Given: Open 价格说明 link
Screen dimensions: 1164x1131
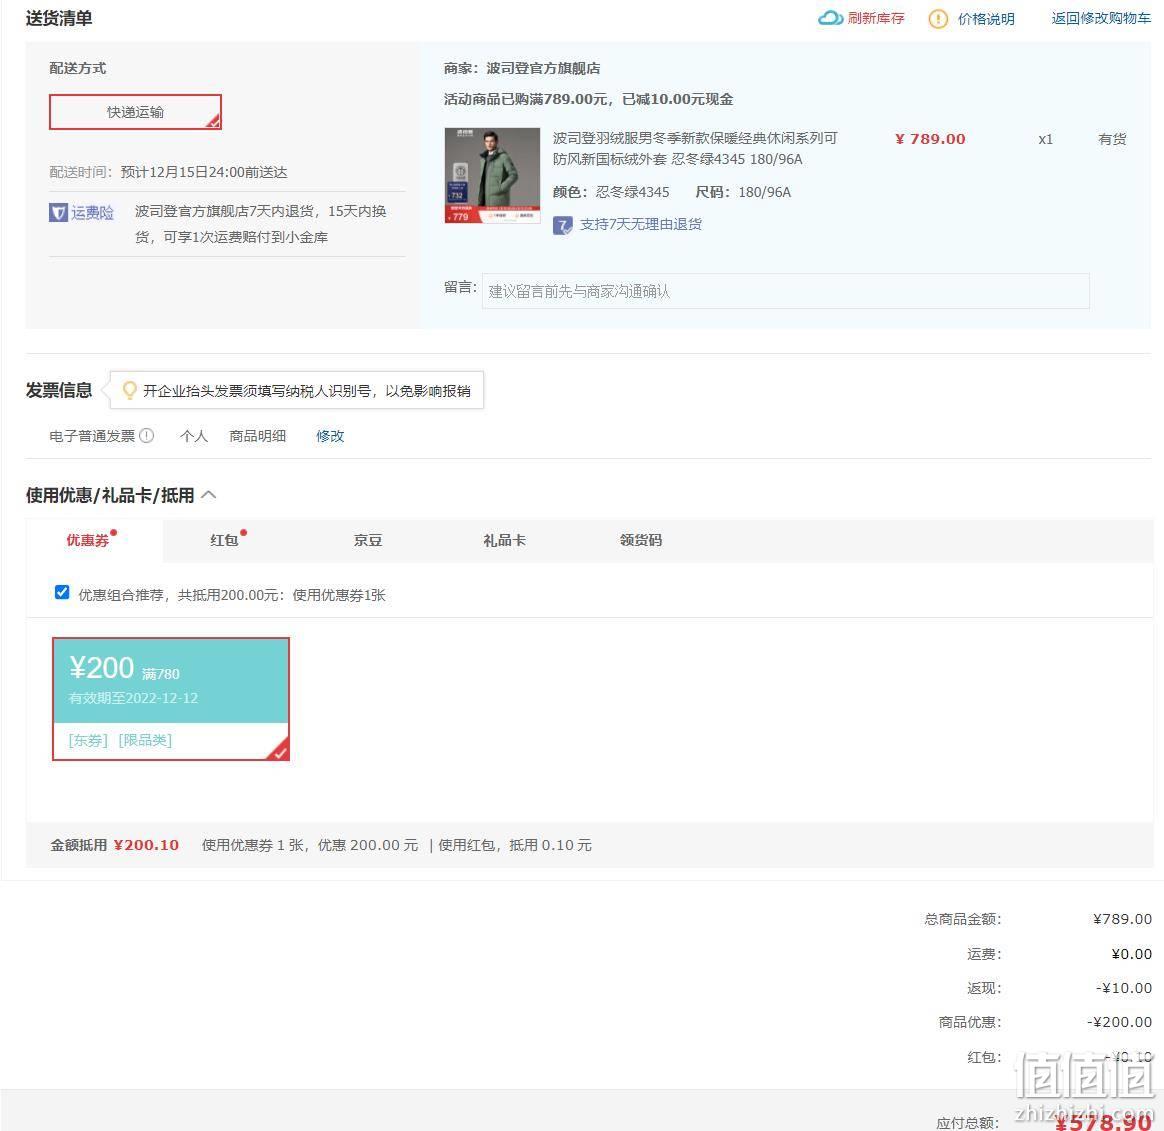Looking at the screenshot, I should (x=986, y=19).
